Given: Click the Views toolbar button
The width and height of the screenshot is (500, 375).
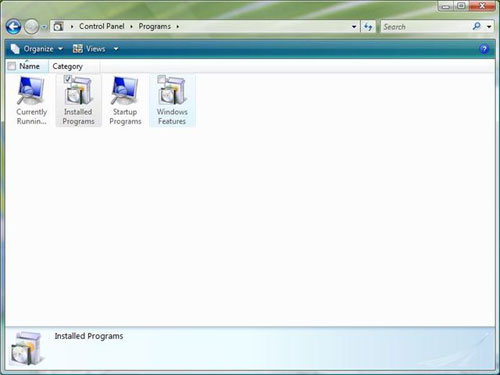Looking at the screenshot, I should click(x=89, y=49).
